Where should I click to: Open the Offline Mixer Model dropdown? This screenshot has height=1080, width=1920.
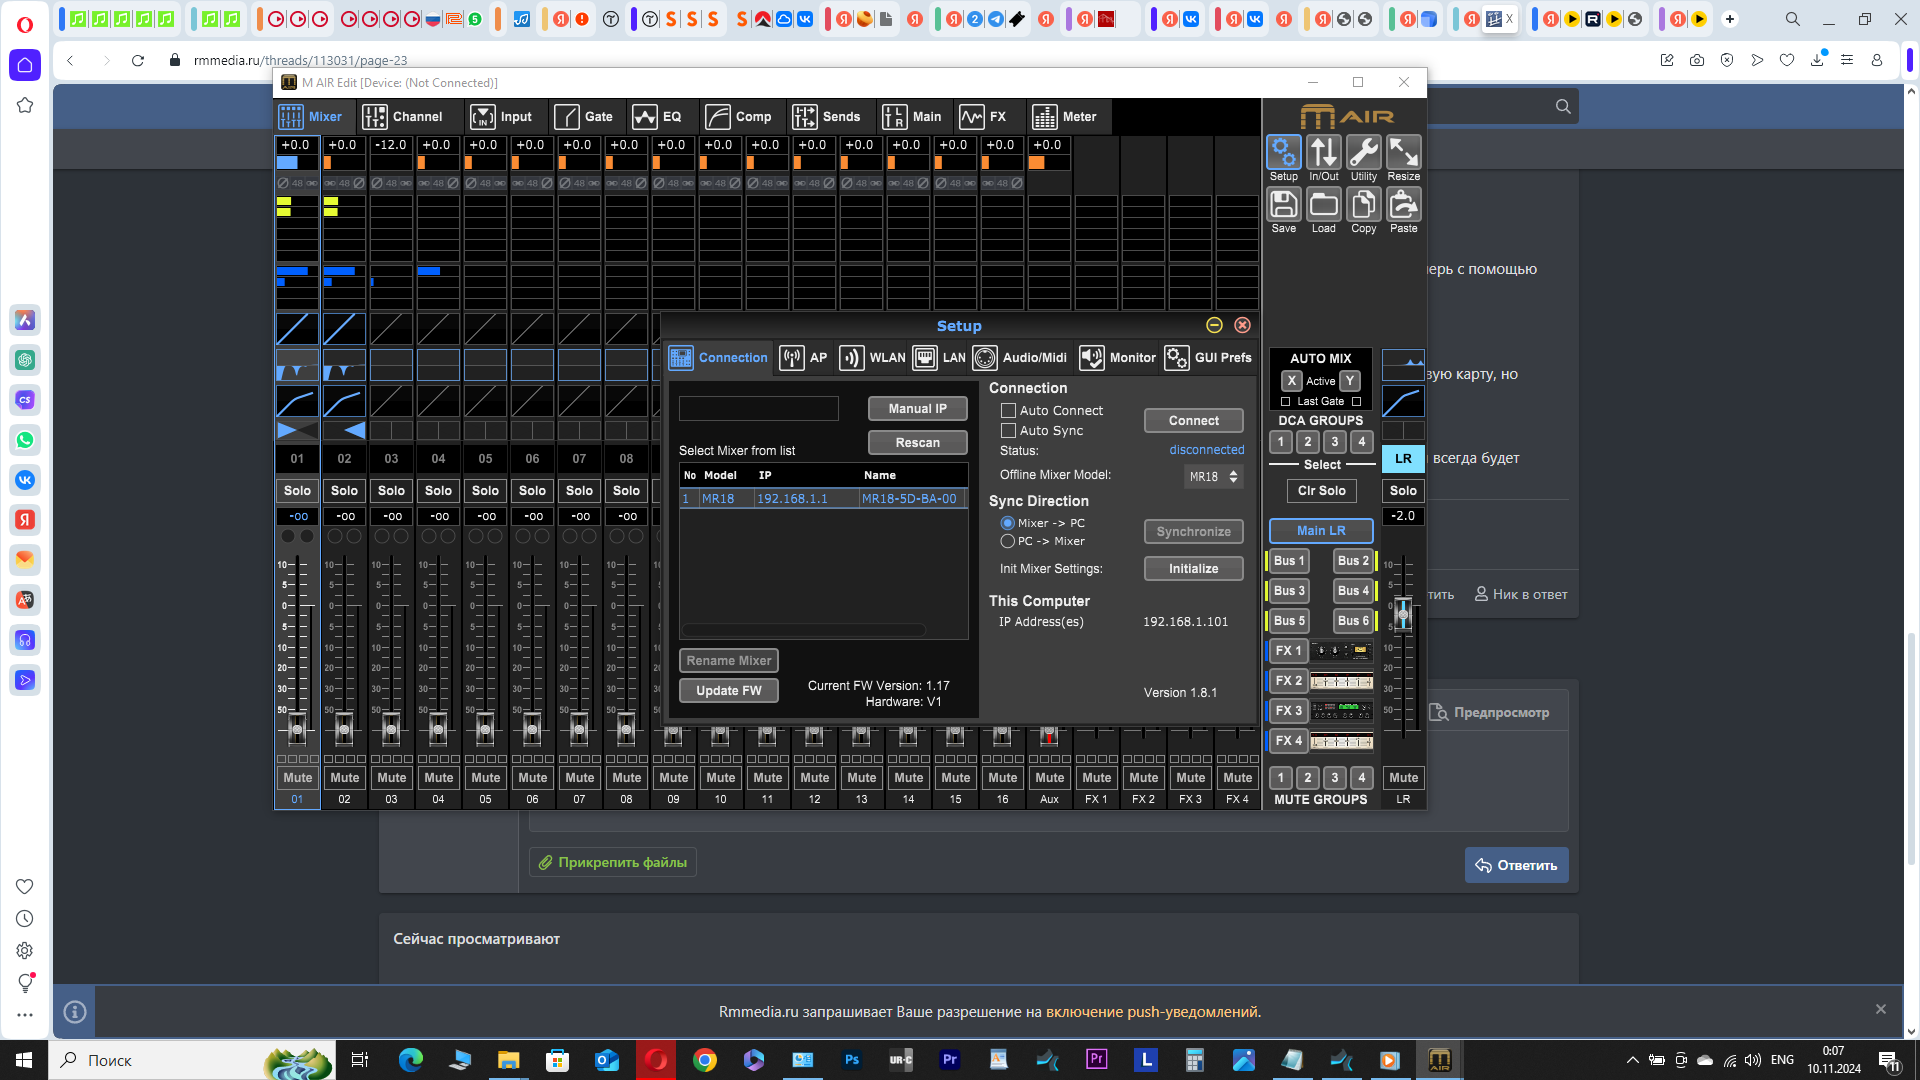coord(1213,477)
